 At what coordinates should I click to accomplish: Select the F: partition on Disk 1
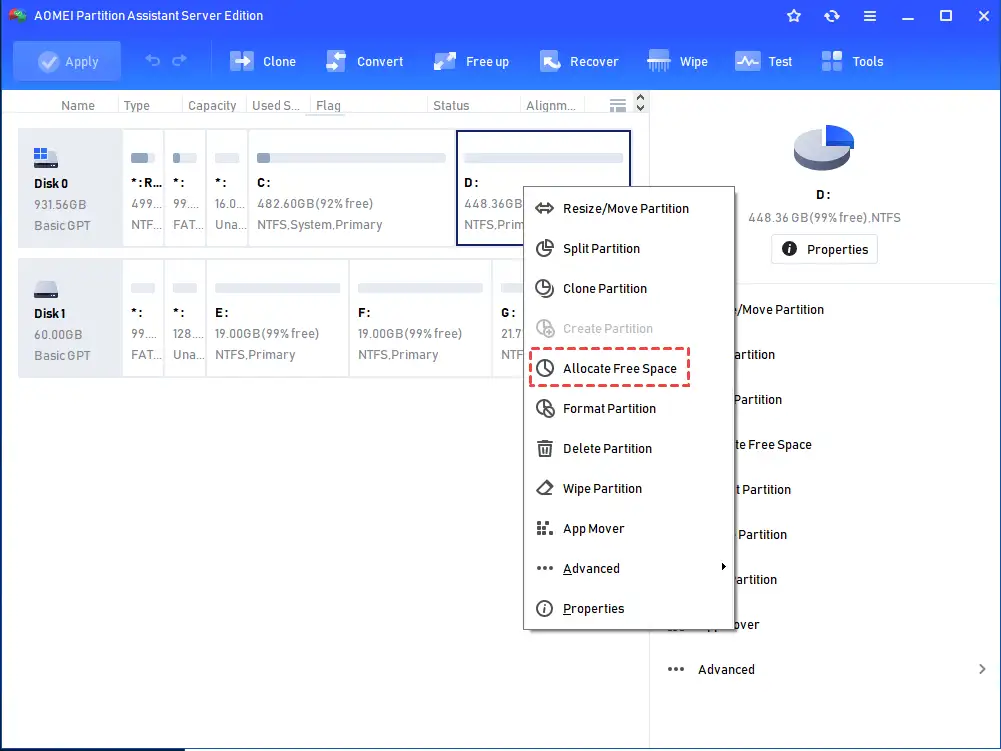420,318
